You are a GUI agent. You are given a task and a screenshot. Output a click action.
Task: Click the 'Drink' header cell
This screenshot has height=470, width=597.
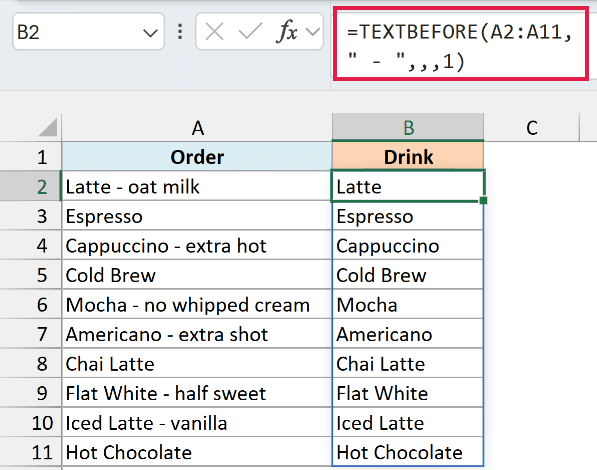(x=408, y=157)
